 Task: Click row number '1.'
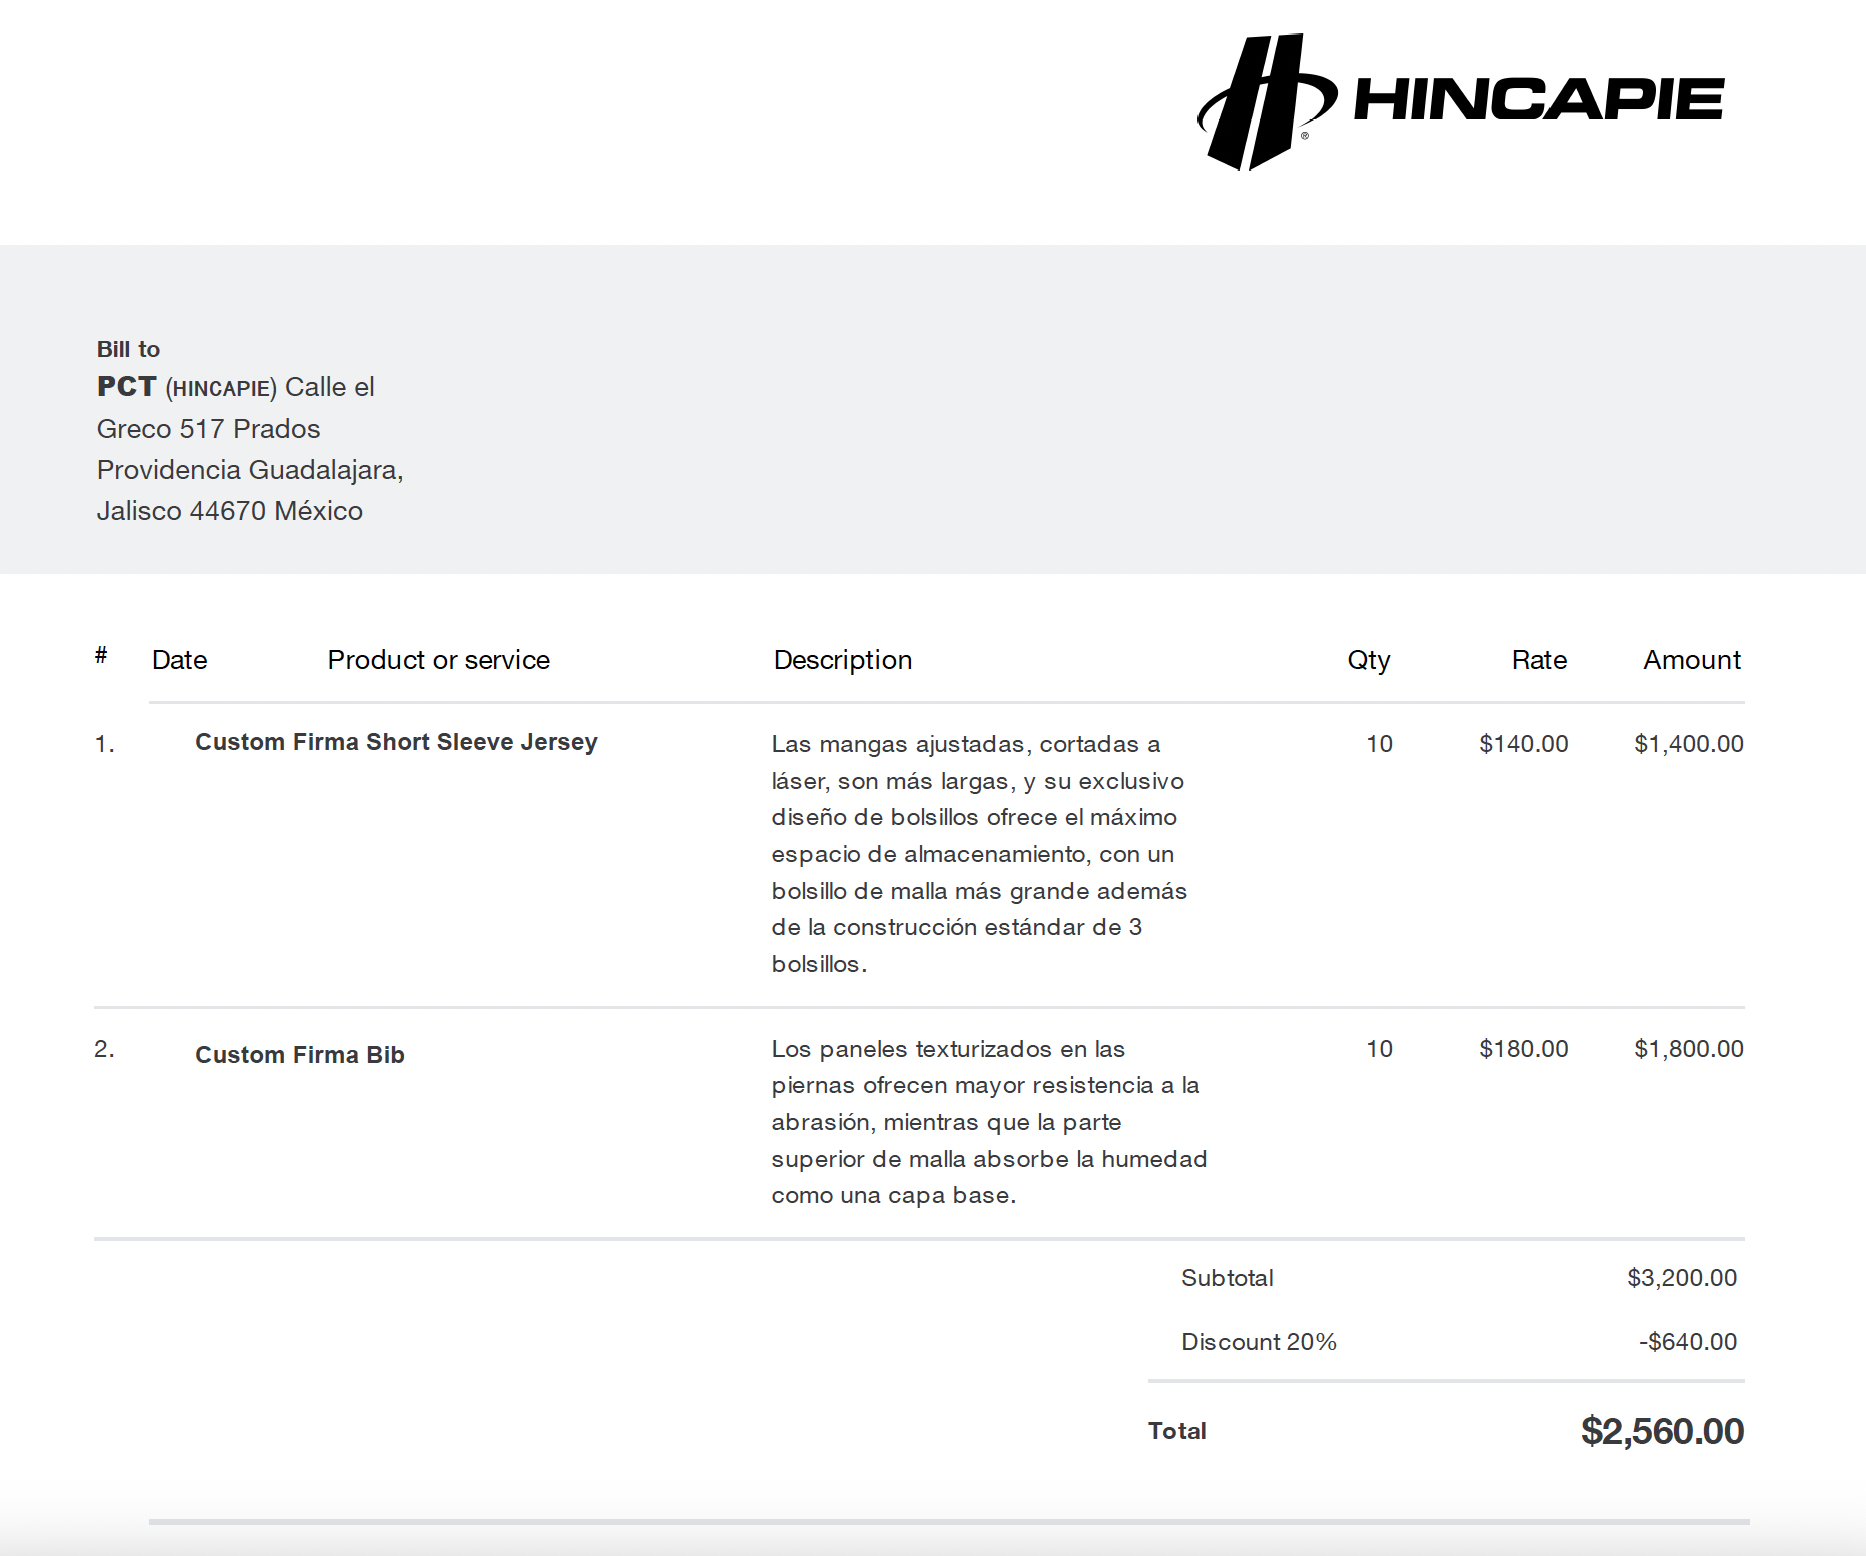[105, 744]
